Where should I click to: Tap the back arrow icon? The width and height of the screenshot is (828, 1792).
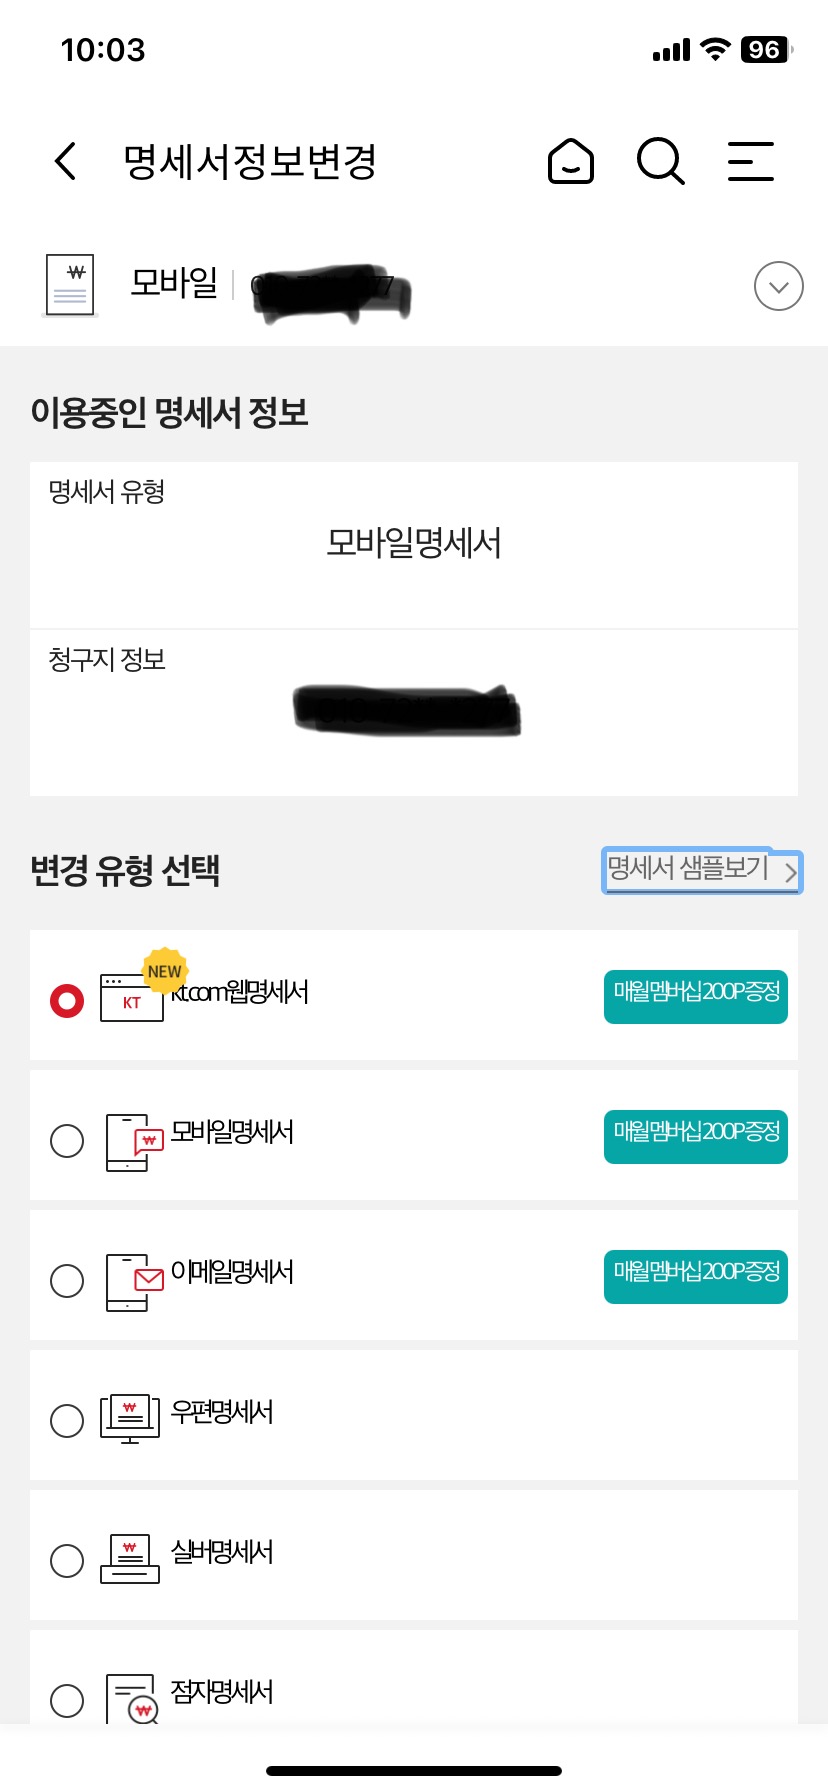(66, 161)
